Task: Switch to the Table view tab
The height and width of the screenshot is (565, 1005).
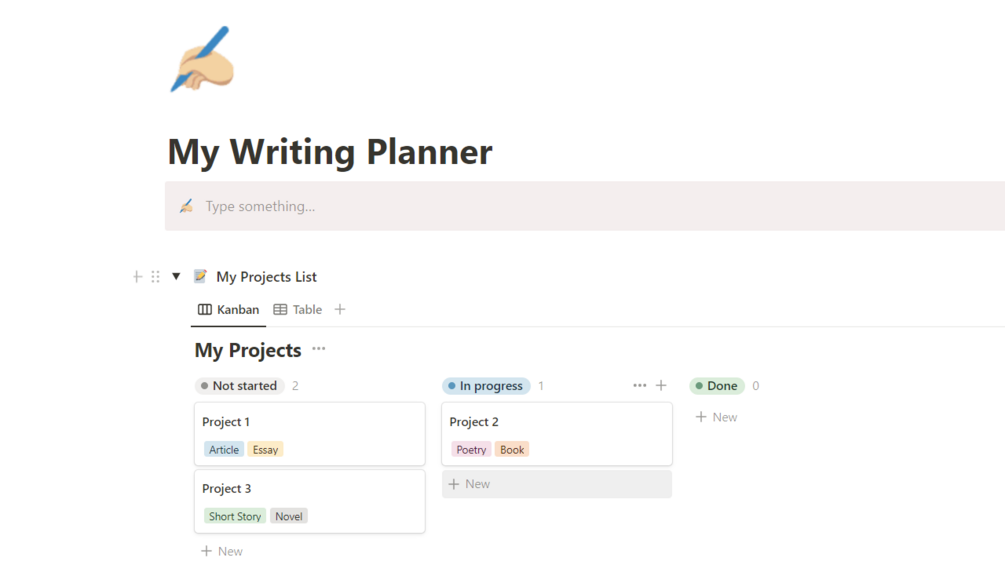Action: [298, 310]
